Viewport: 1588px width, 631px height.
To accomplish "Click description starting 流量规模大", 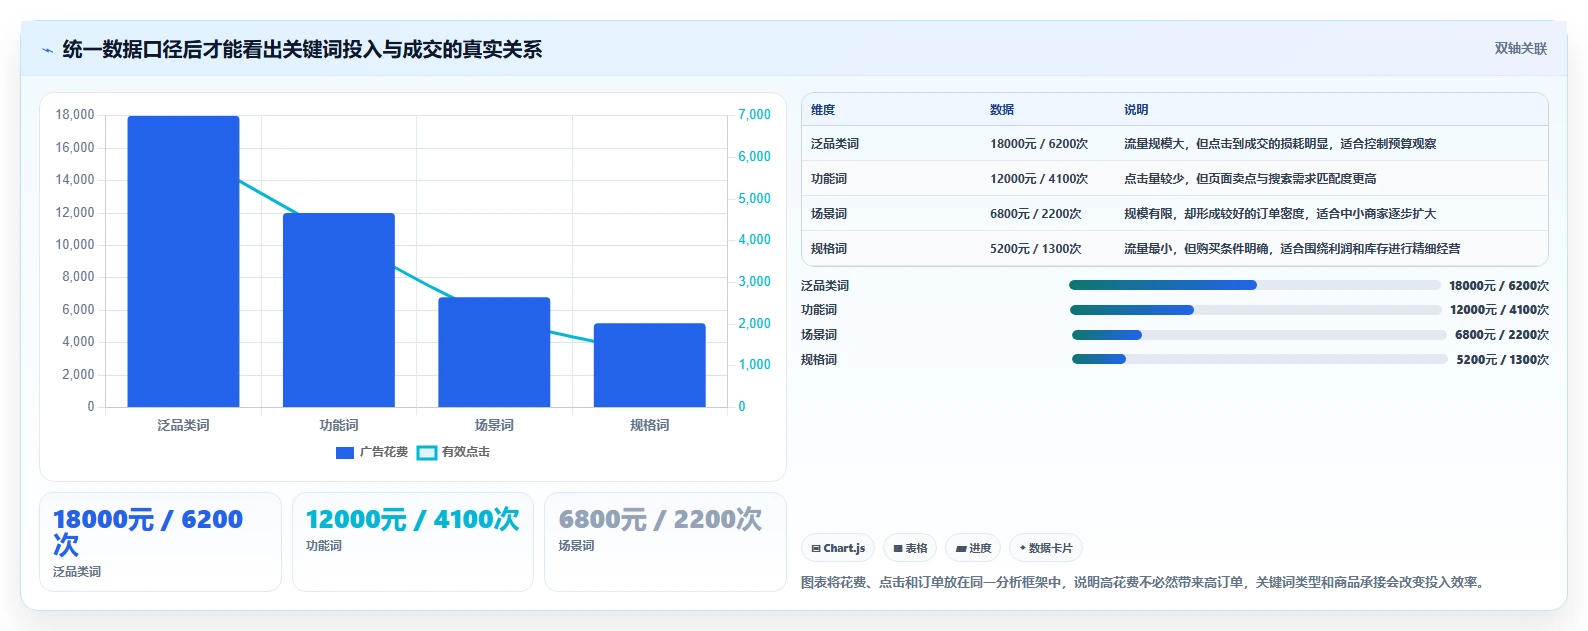I will point(1280,144).
